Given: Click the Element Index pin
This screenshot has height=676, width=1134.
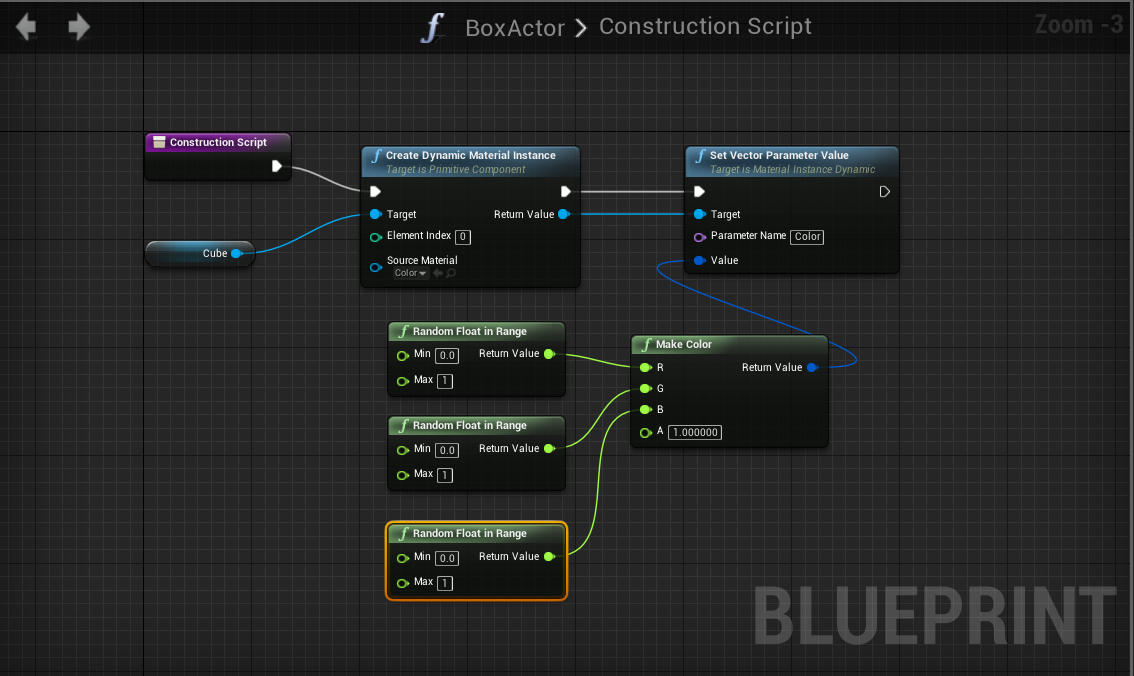Looking at the screenshot, I should pyautogui.click(x=375, y=237).
